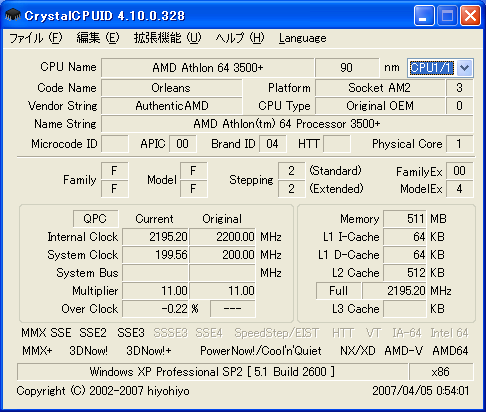Click the AMD64 feature label
Screen dimensions: 486x412
point(450,351)
